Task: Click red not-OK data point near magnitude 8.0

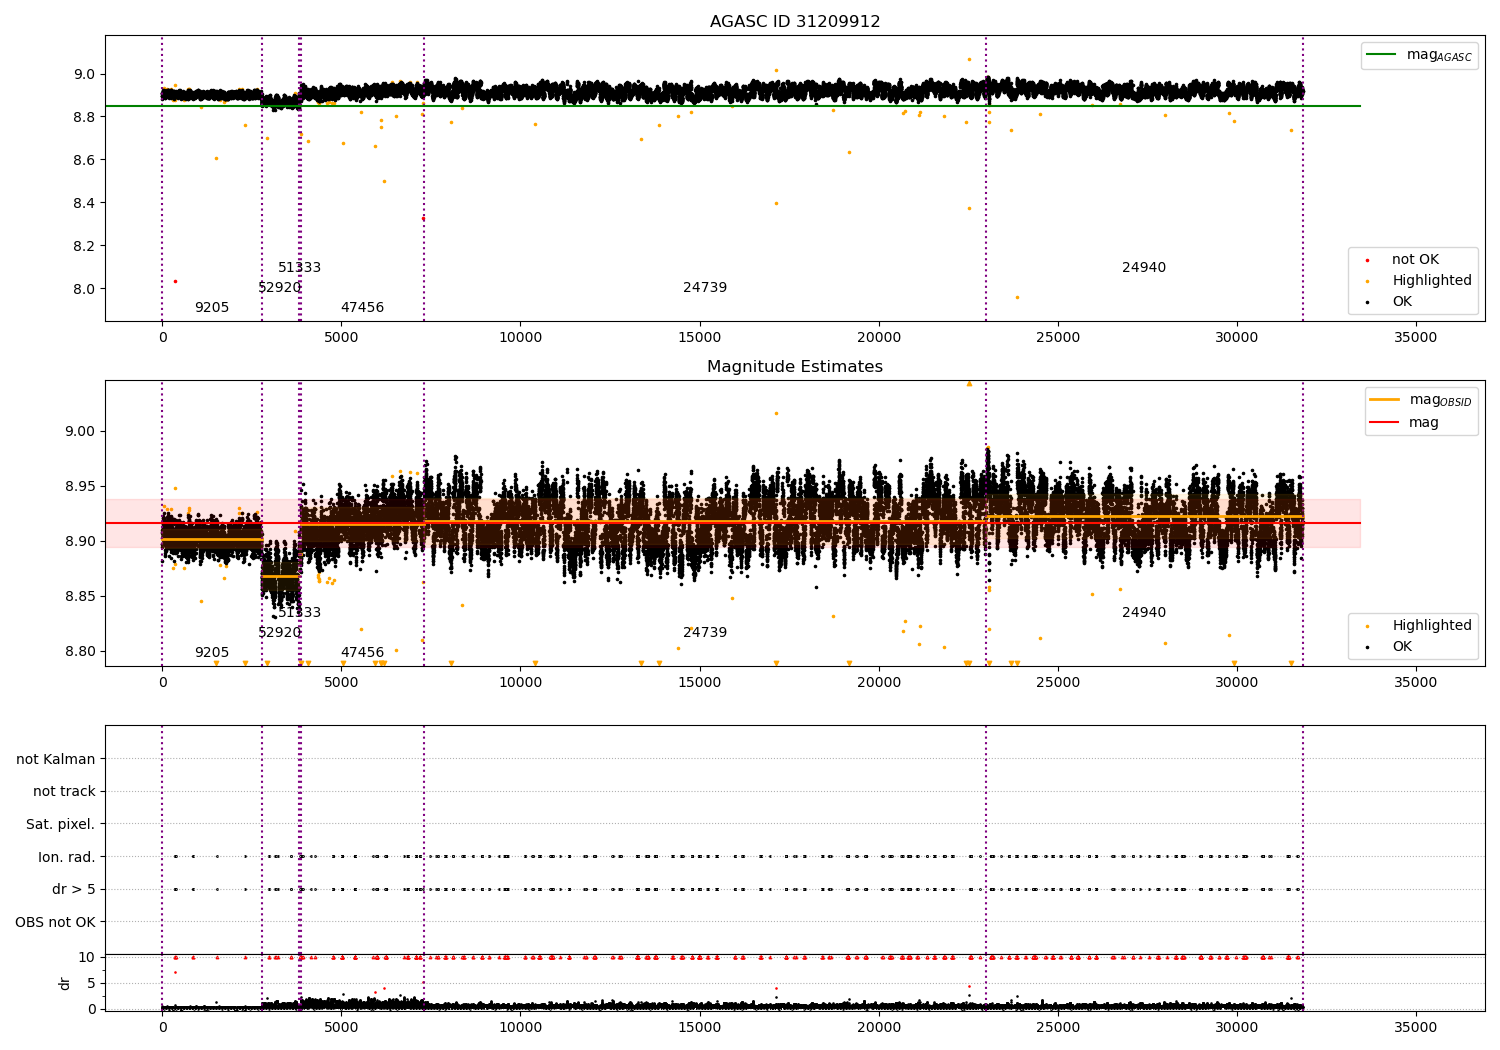Action: [x=175, y=281]
